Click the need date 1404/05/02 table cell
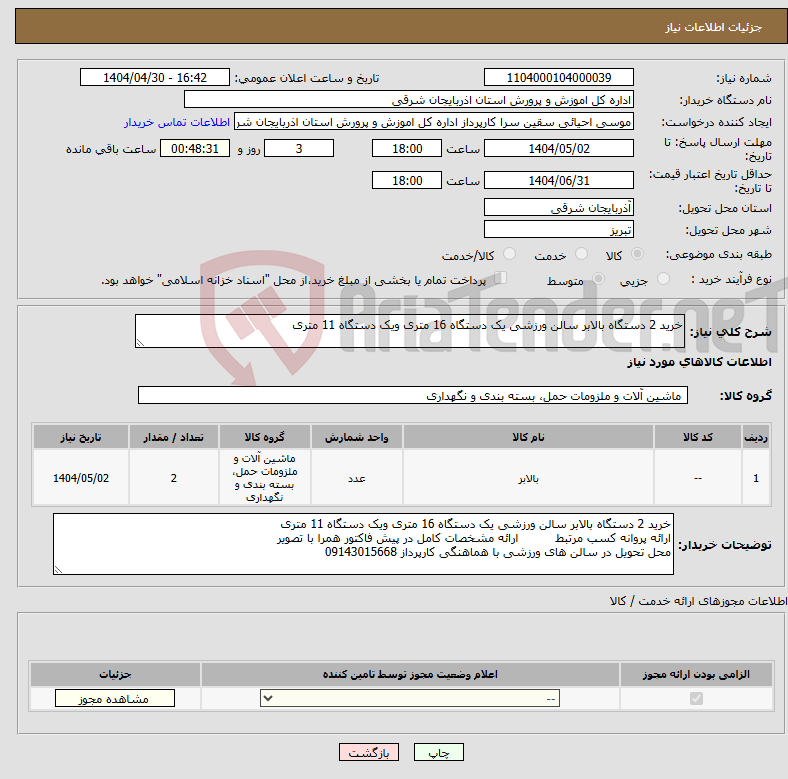The width and height of the screenshot is (788, 779). [81, 477]
